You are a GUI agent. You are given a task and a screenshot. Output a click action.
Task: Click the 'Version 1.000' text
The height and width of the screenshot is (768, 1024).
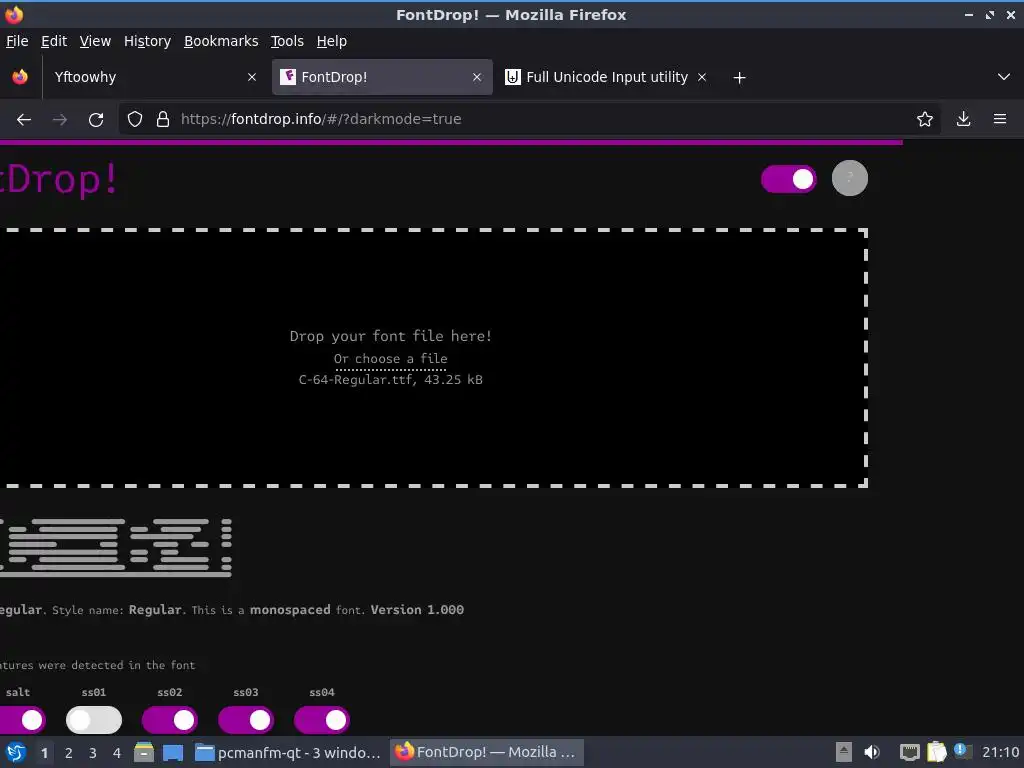[x=417, y=610]
